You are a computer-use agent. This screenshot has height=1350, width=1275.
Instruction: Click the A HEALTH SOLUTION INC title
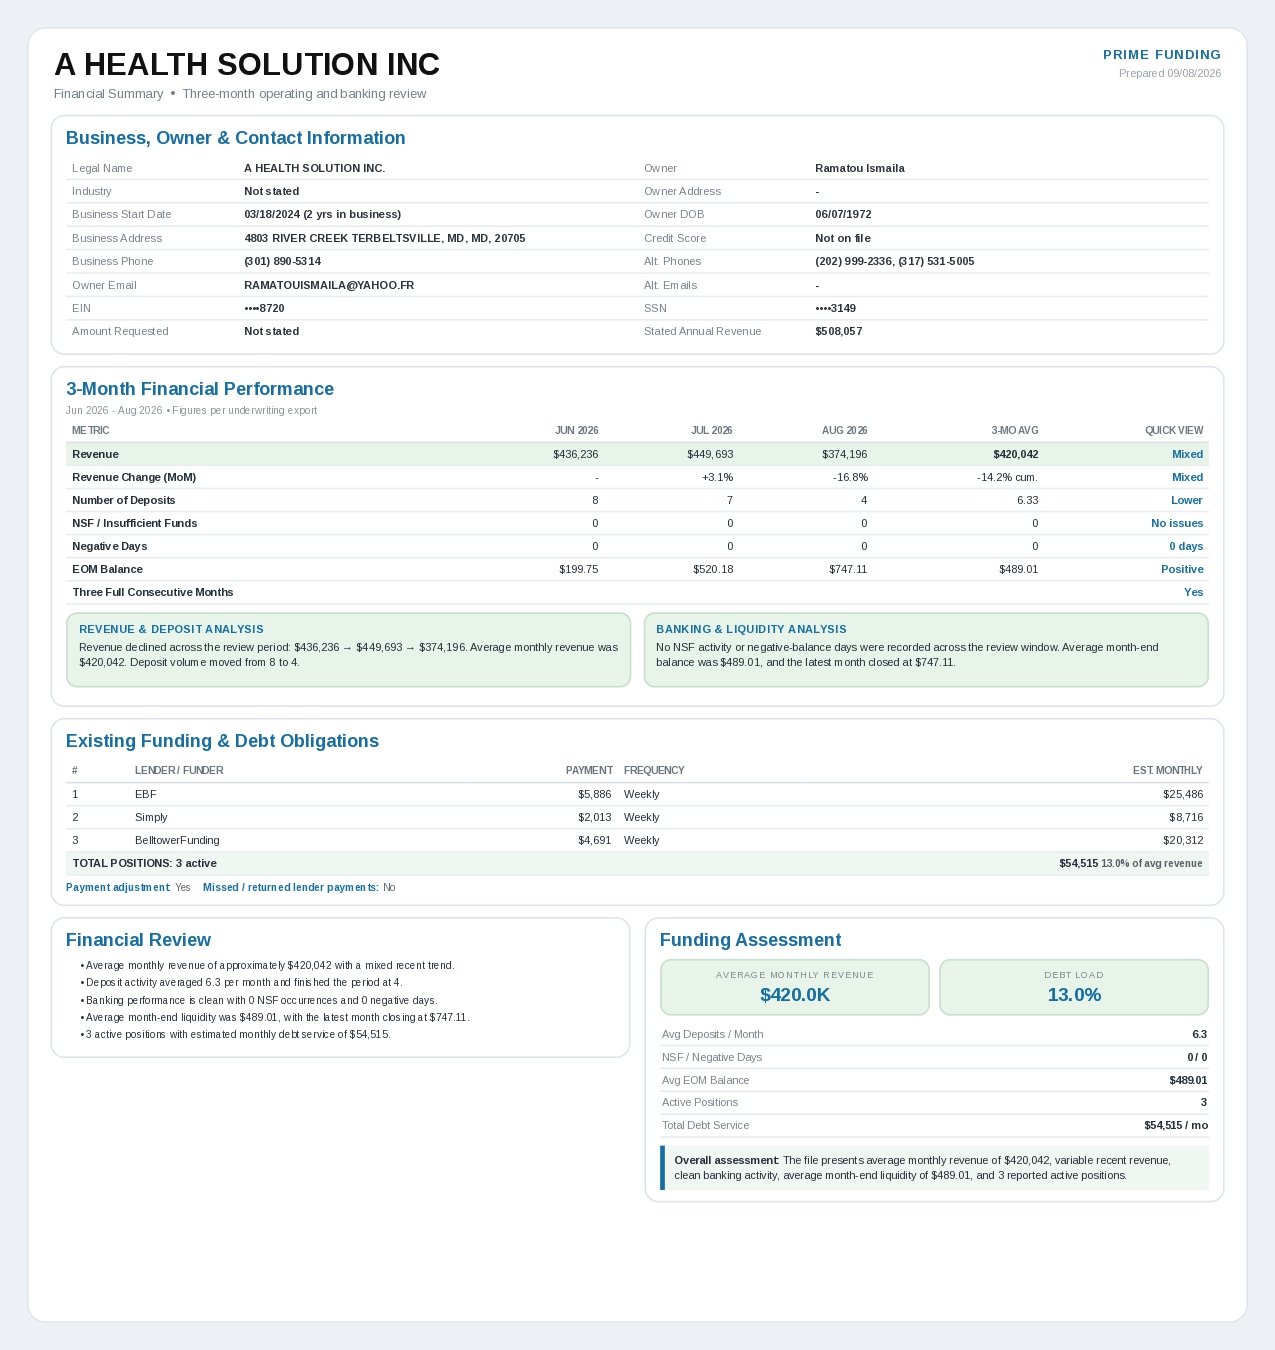pos(247,65)
